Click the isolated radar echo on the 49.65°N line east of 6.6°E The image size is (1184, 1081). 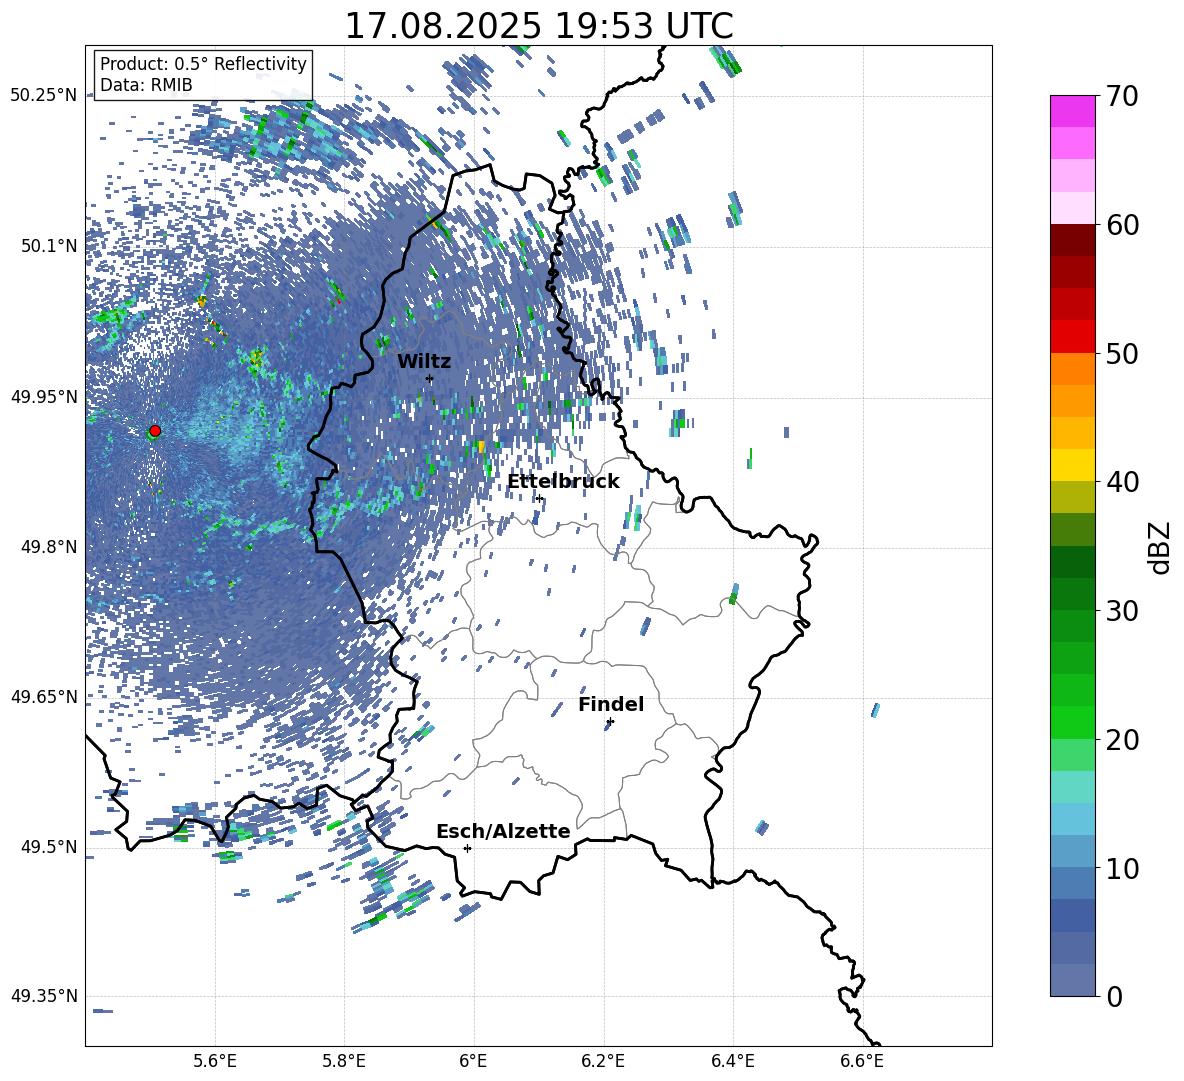click(x=875, y=710)
